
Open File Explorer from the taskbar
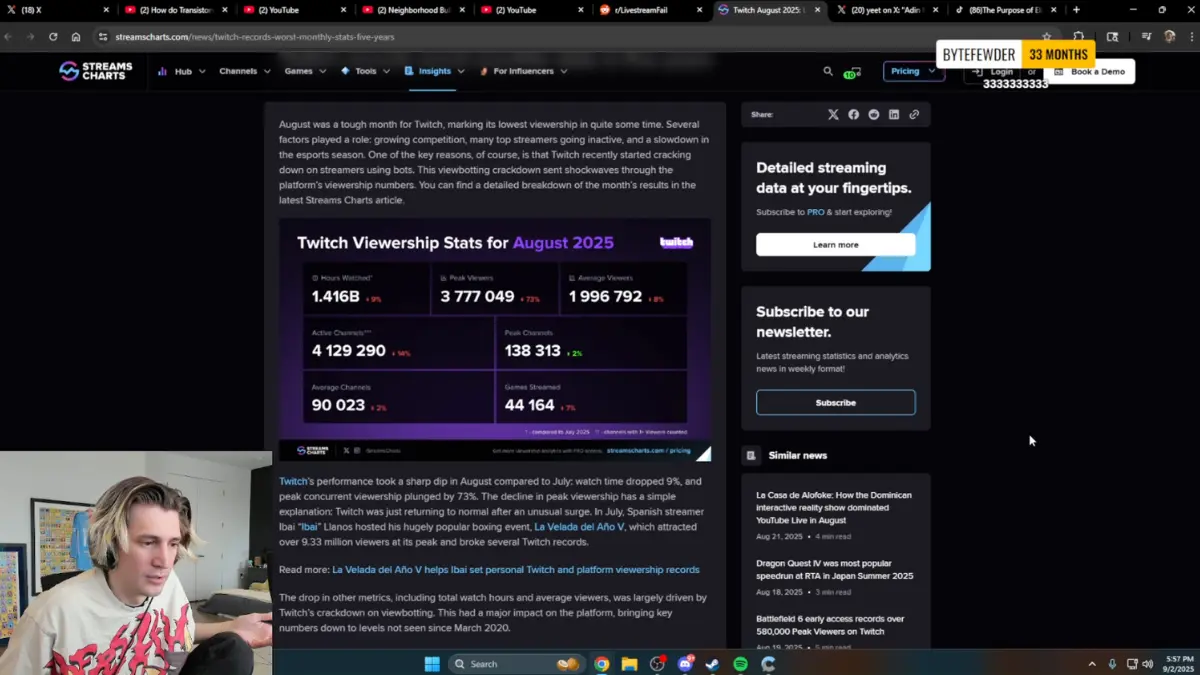pos(629,664)
